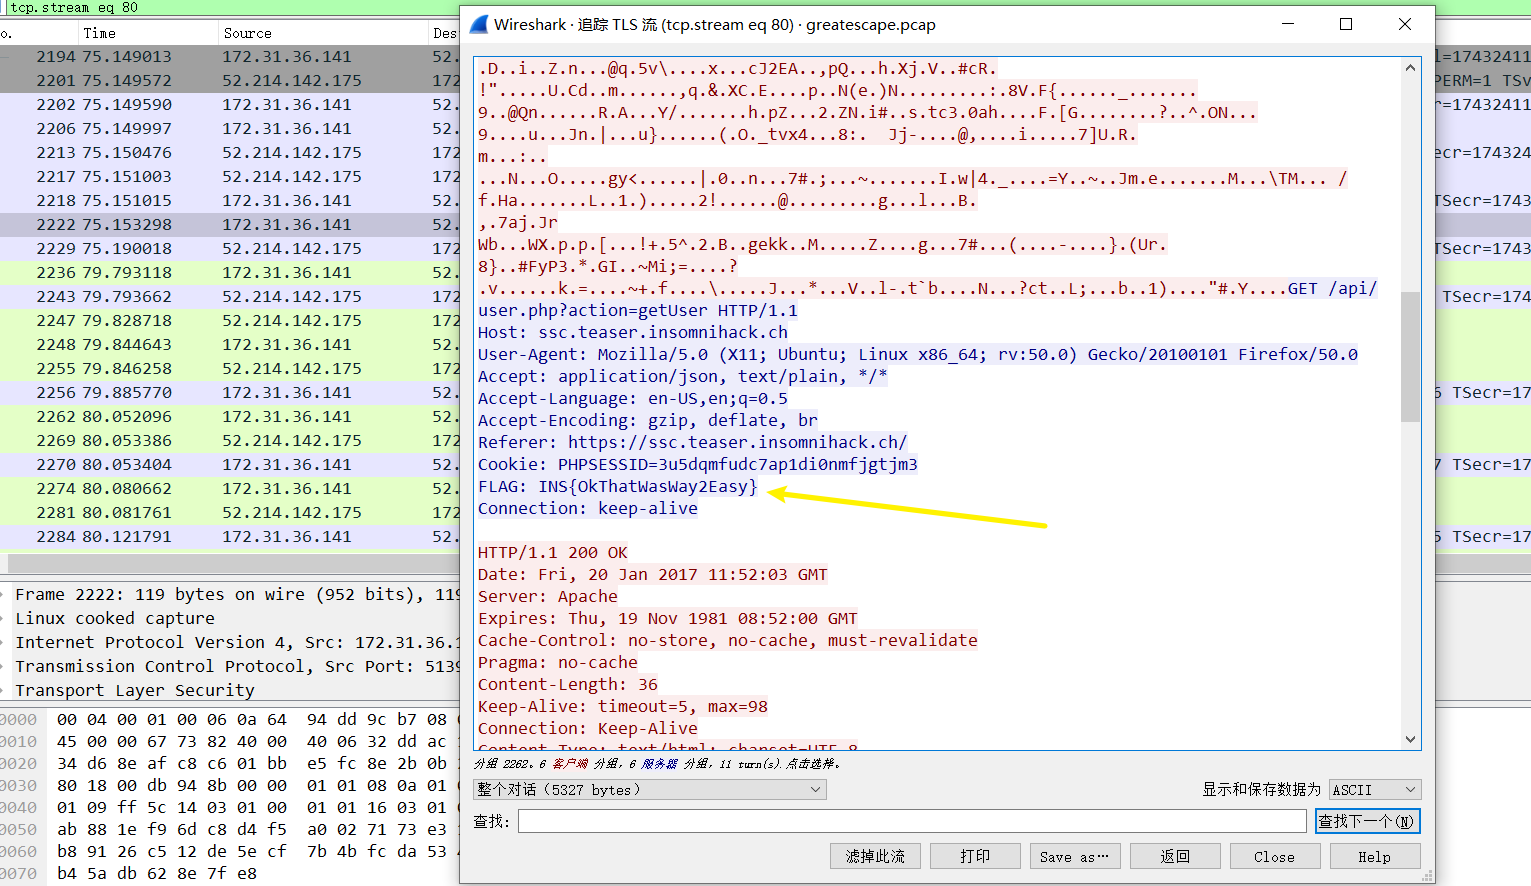Select packet 2269 in the packet list
The width and height of the screenshot is (1531, 886).
pyautogui.click(x=230, y=440)
